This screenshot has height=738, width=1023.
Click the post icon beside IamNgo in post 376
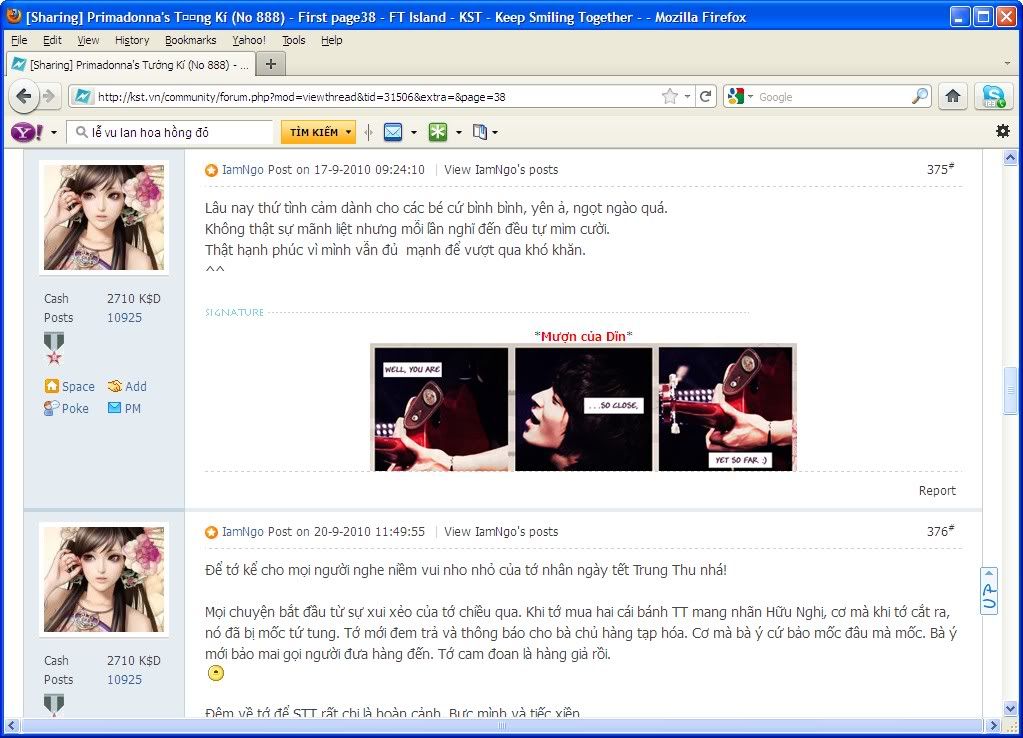click(x=211, y=532)
